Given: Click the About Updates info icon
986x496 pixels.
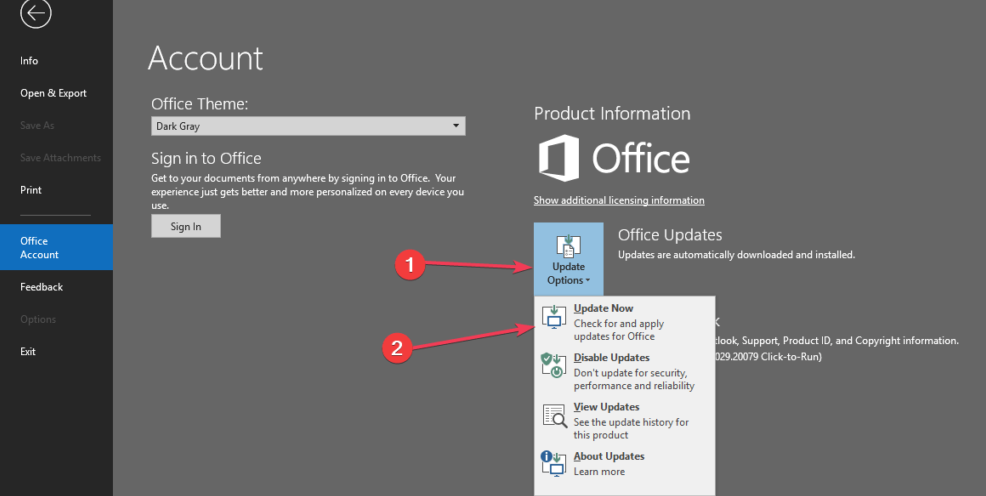Looking at the screenshot, I should point(553,464).
